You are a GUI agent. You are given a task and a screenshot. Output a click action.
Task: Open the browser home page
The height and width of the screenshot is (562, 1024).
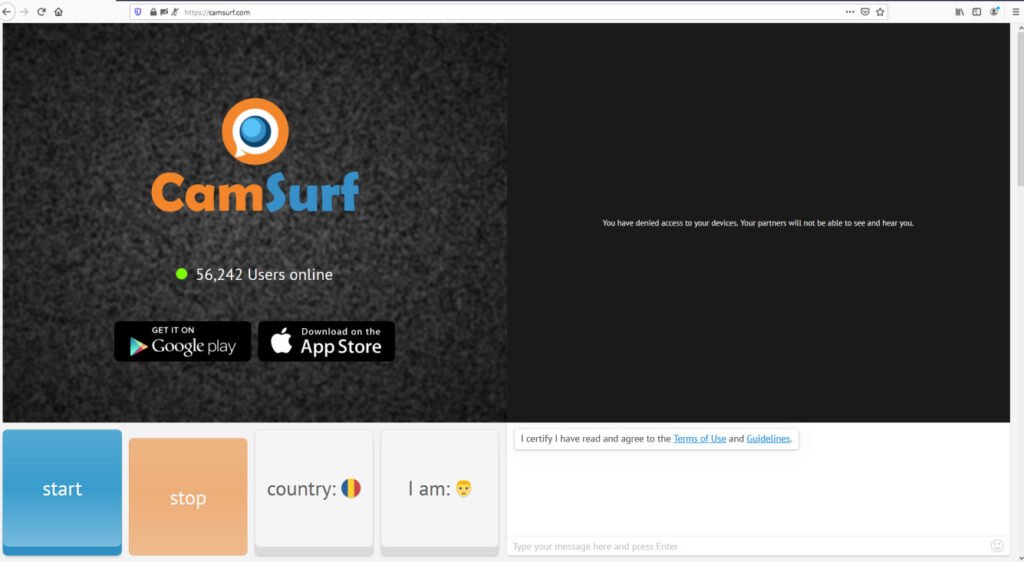click(59, 12)
